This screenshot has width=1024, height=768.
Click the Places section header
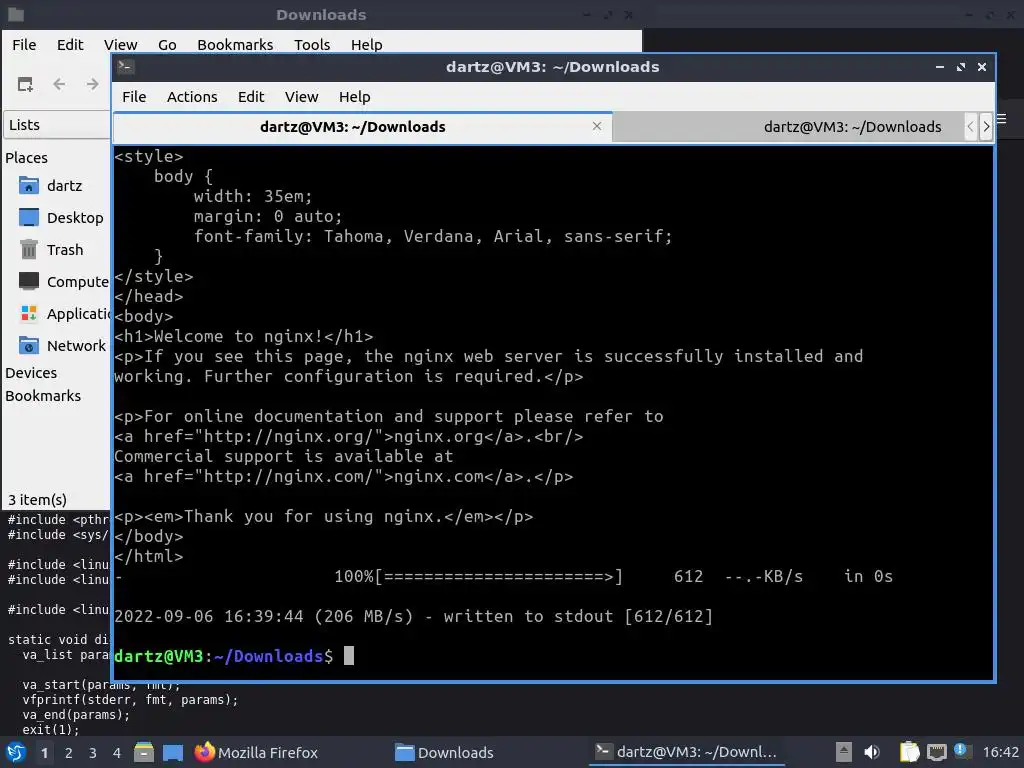coord(26,158)
